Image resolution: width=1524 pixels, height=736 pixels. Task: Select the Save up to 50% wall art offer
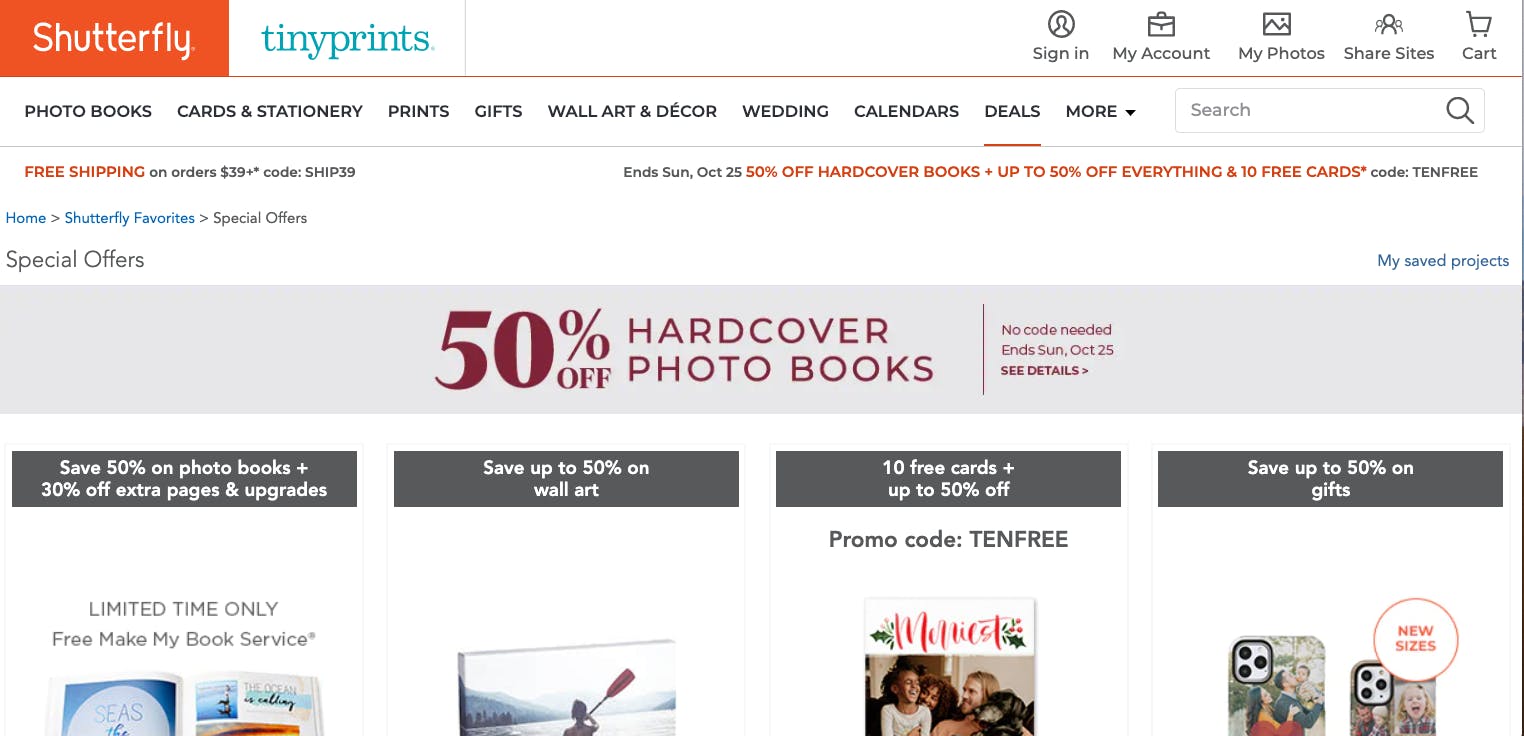pyautogui.click(x=566, y=479)
